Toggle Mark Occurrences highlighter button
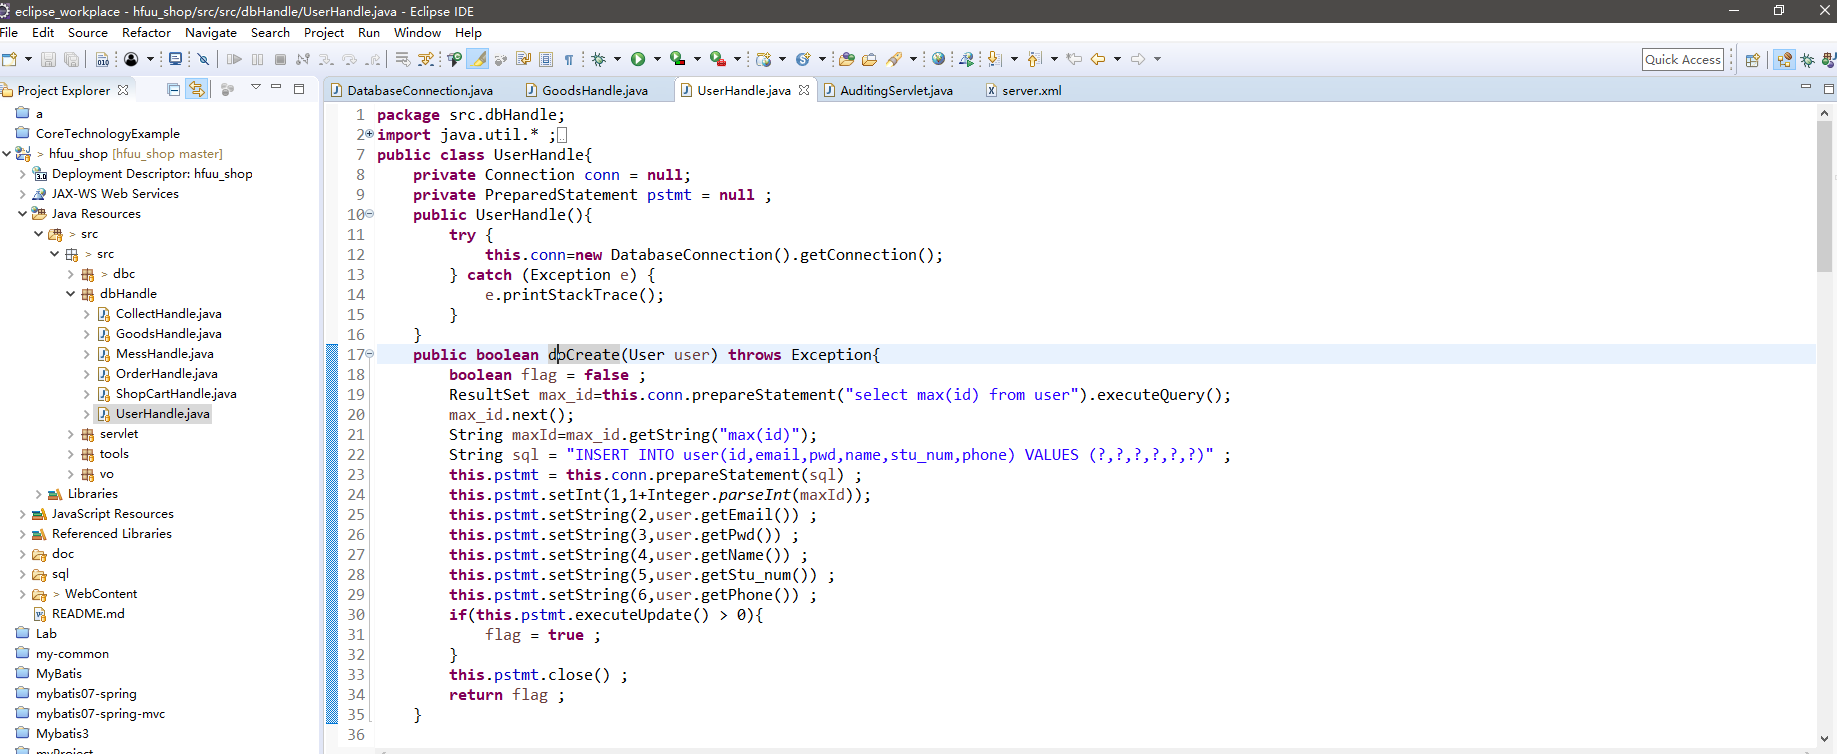The height and width of the screenshot is (754, 1837). (x=479, y=59)
